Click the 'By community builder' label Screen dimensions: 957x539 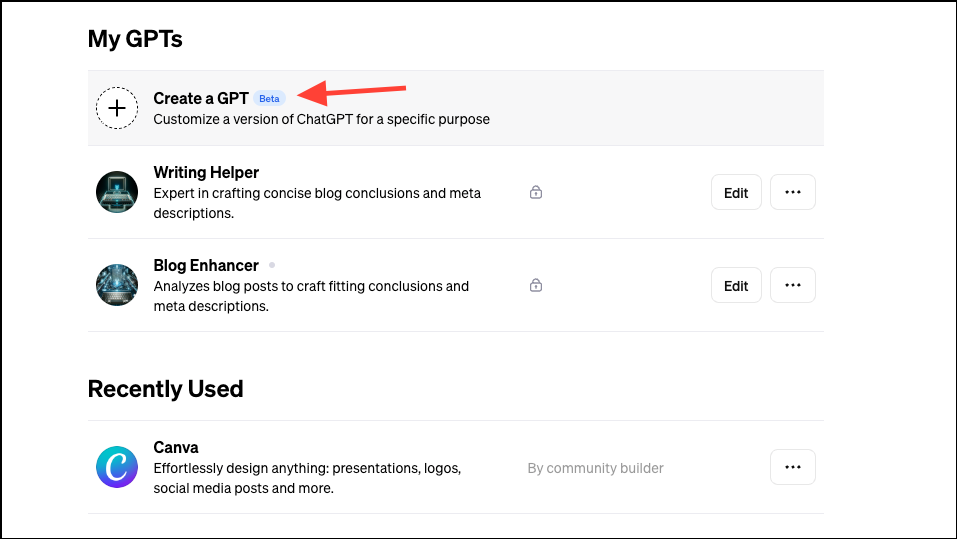[x=595, y=468]
